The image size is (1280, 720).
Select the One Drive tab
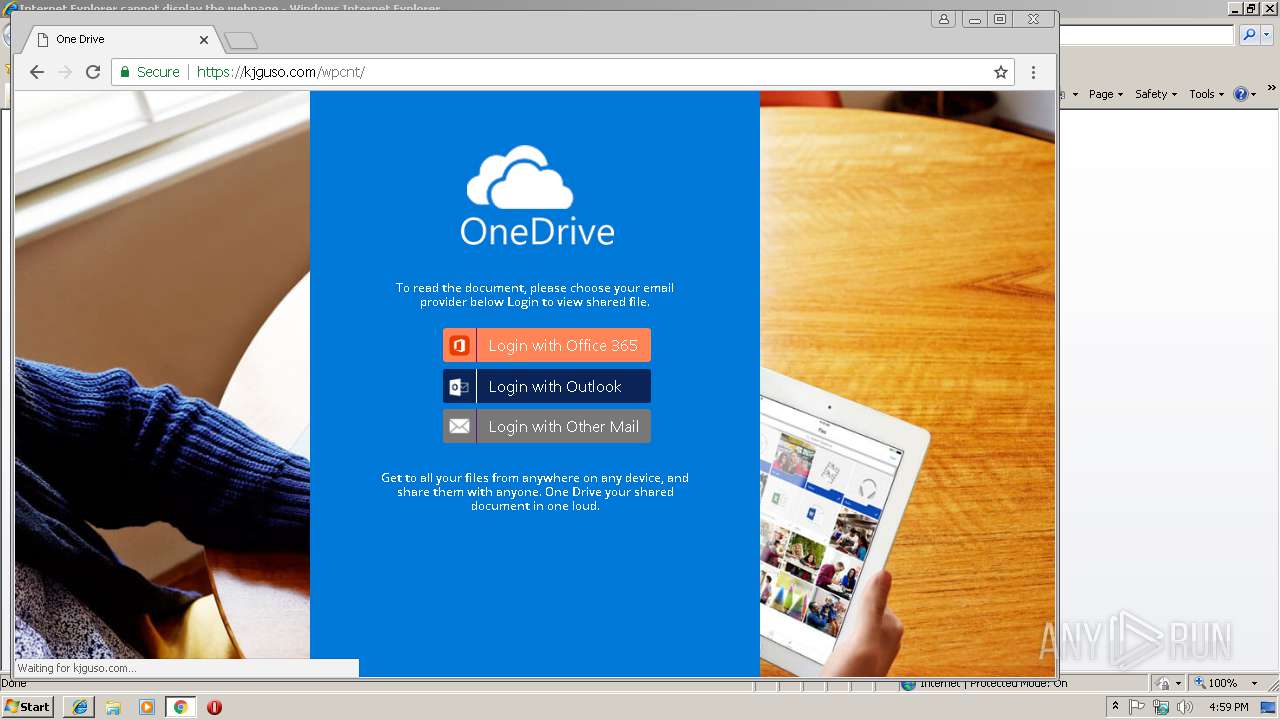click(120, 39)
